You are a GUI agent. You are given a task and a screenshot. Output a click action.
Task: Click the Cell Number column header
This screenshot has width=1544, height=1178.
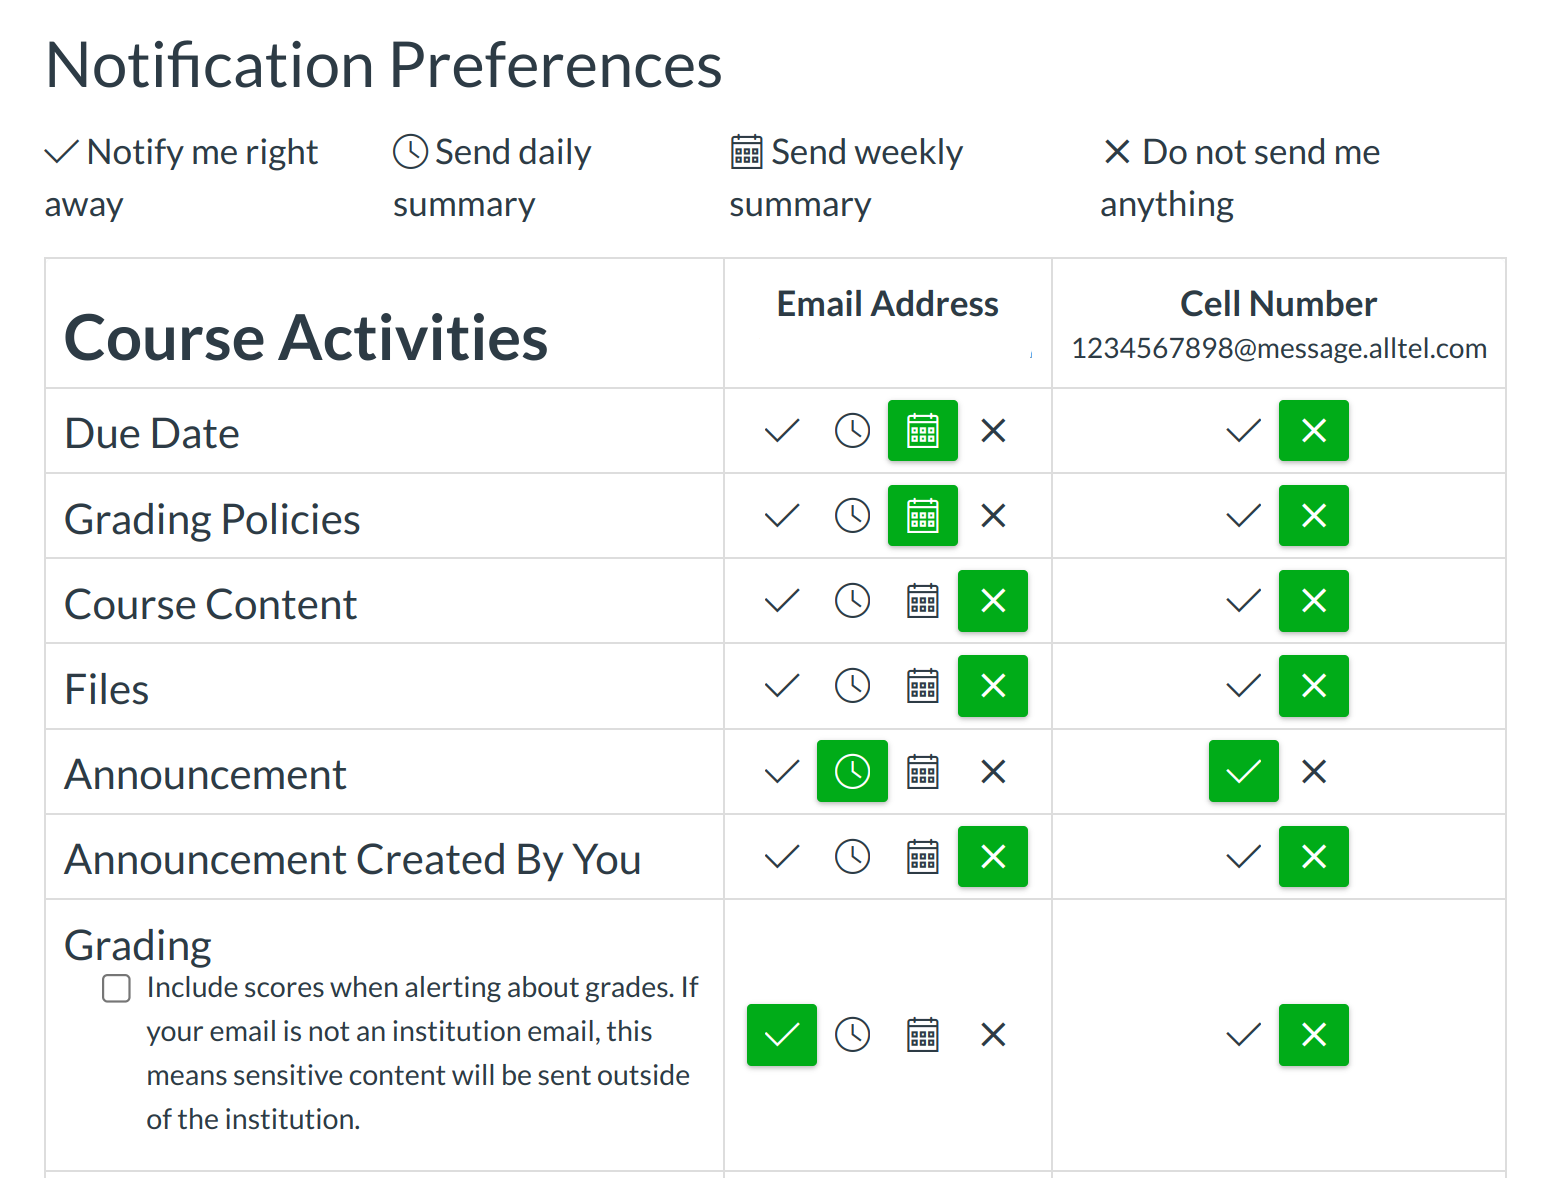pyautogui.click(x=1278, y=304)
